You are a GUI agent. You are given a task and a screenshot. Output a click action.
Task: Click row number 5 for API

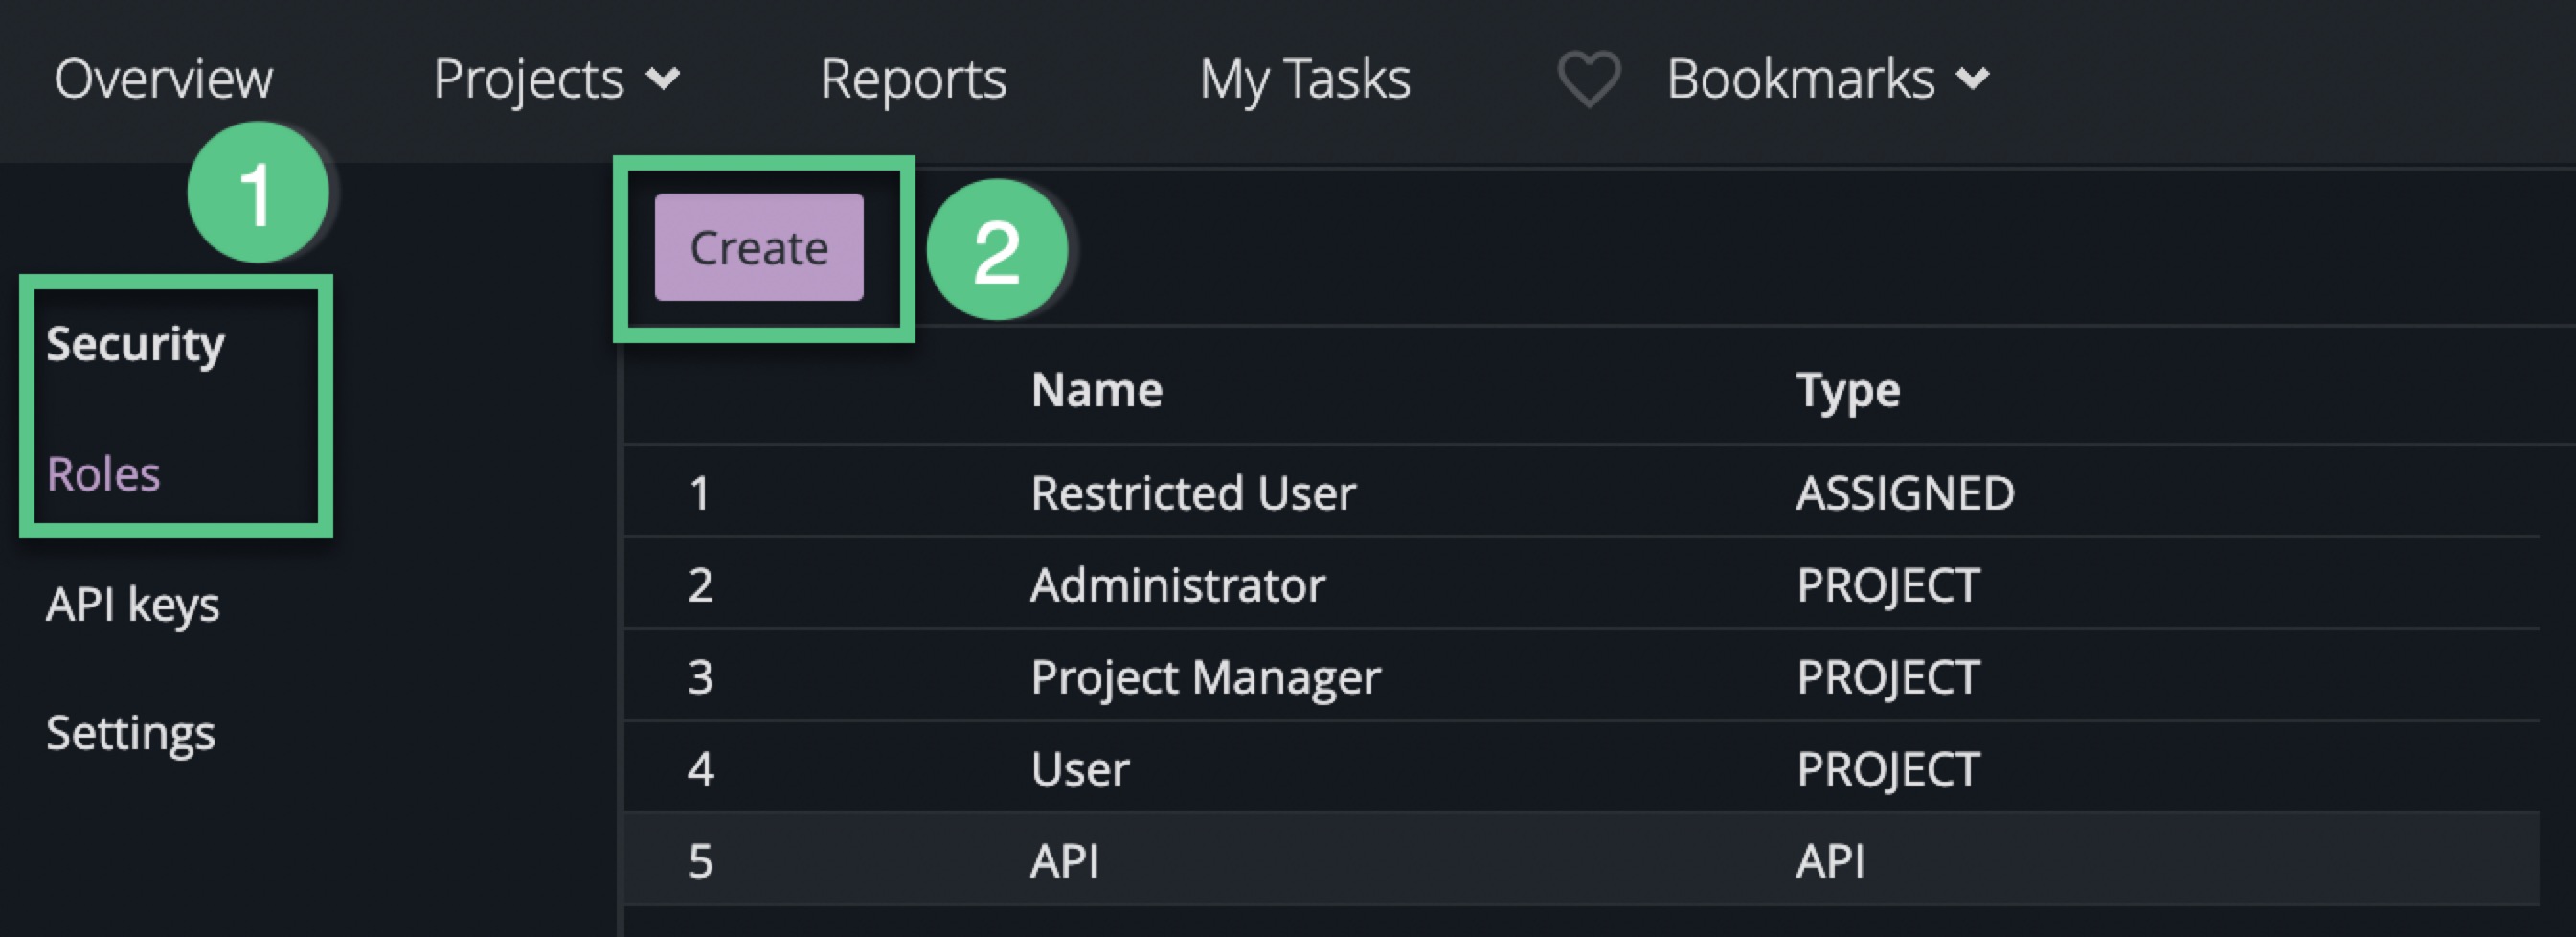pos(700,861)
